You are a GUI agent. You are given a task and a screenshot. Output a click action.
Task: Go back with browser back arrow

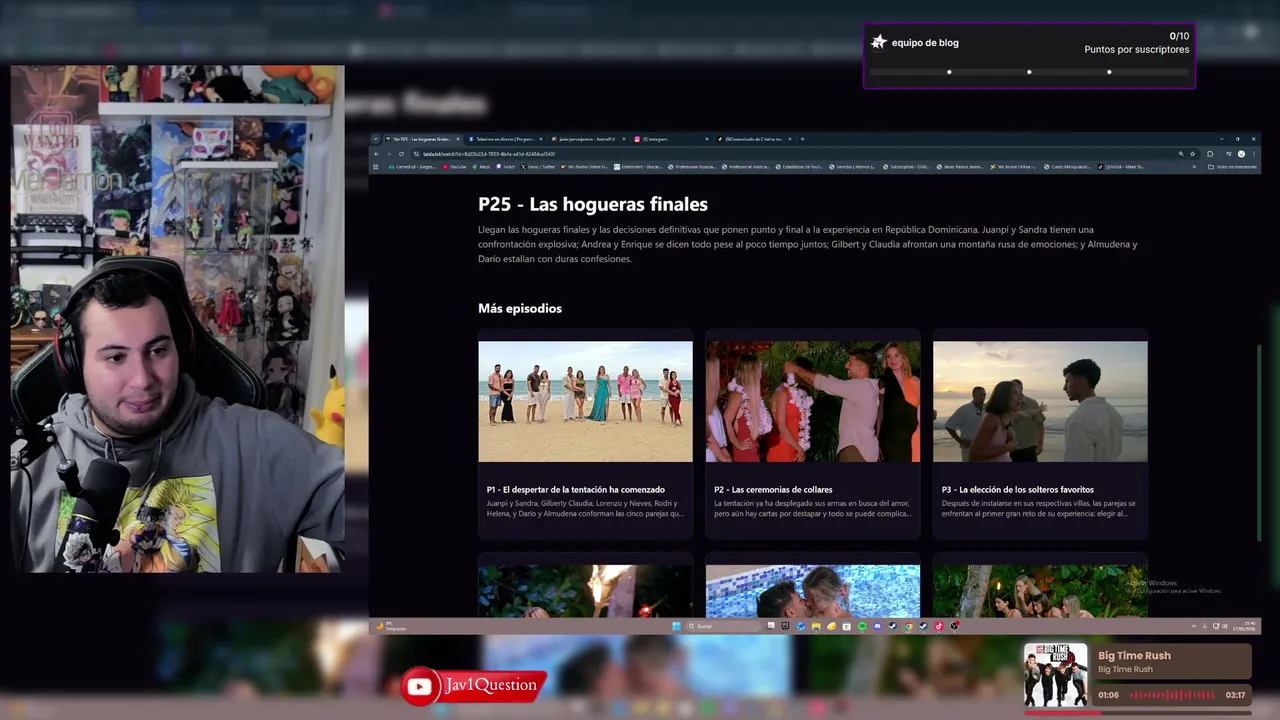376,154
